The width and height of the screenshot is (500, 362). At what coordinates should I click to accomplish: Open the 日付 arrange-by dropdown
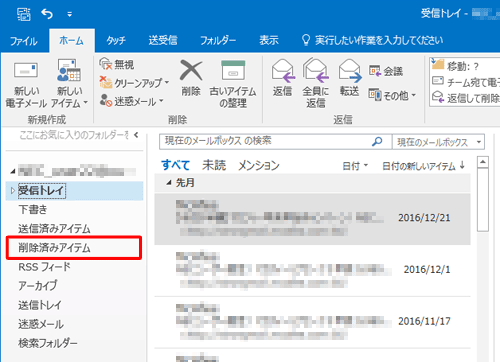(x=355, y=166)
